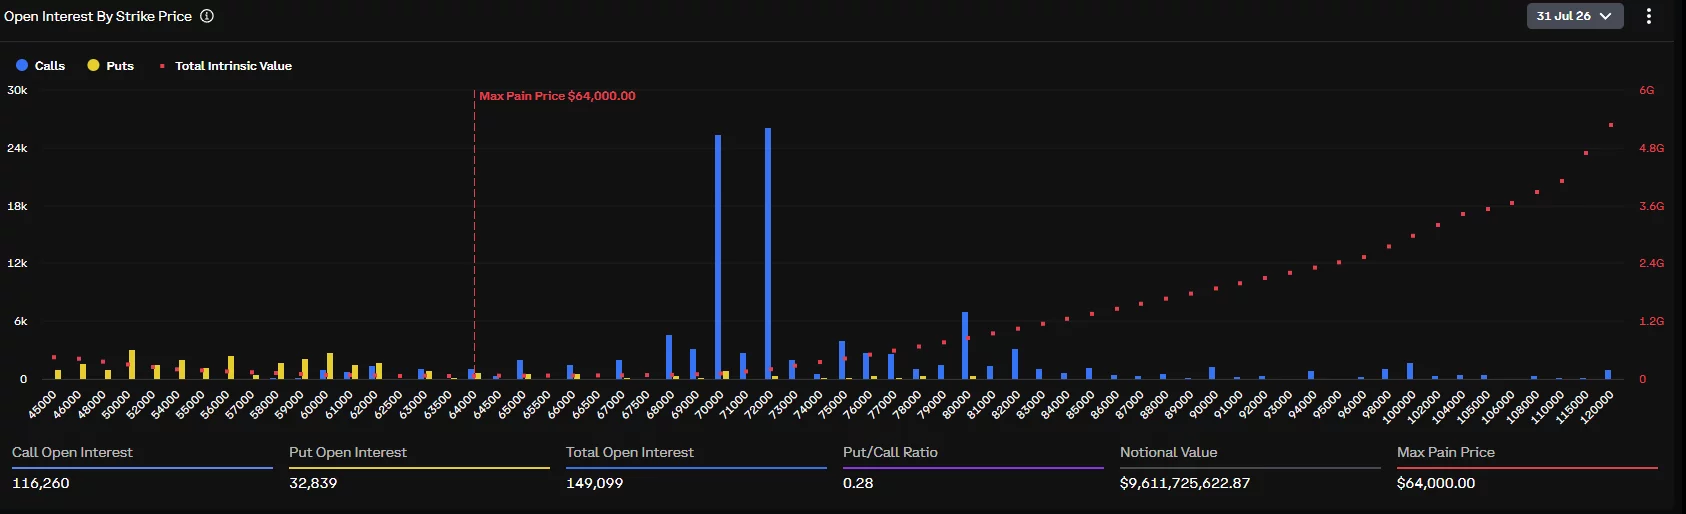1686x514 pixels.
Task: Click the blue Calls legend dot
Action: click(22, 65)
